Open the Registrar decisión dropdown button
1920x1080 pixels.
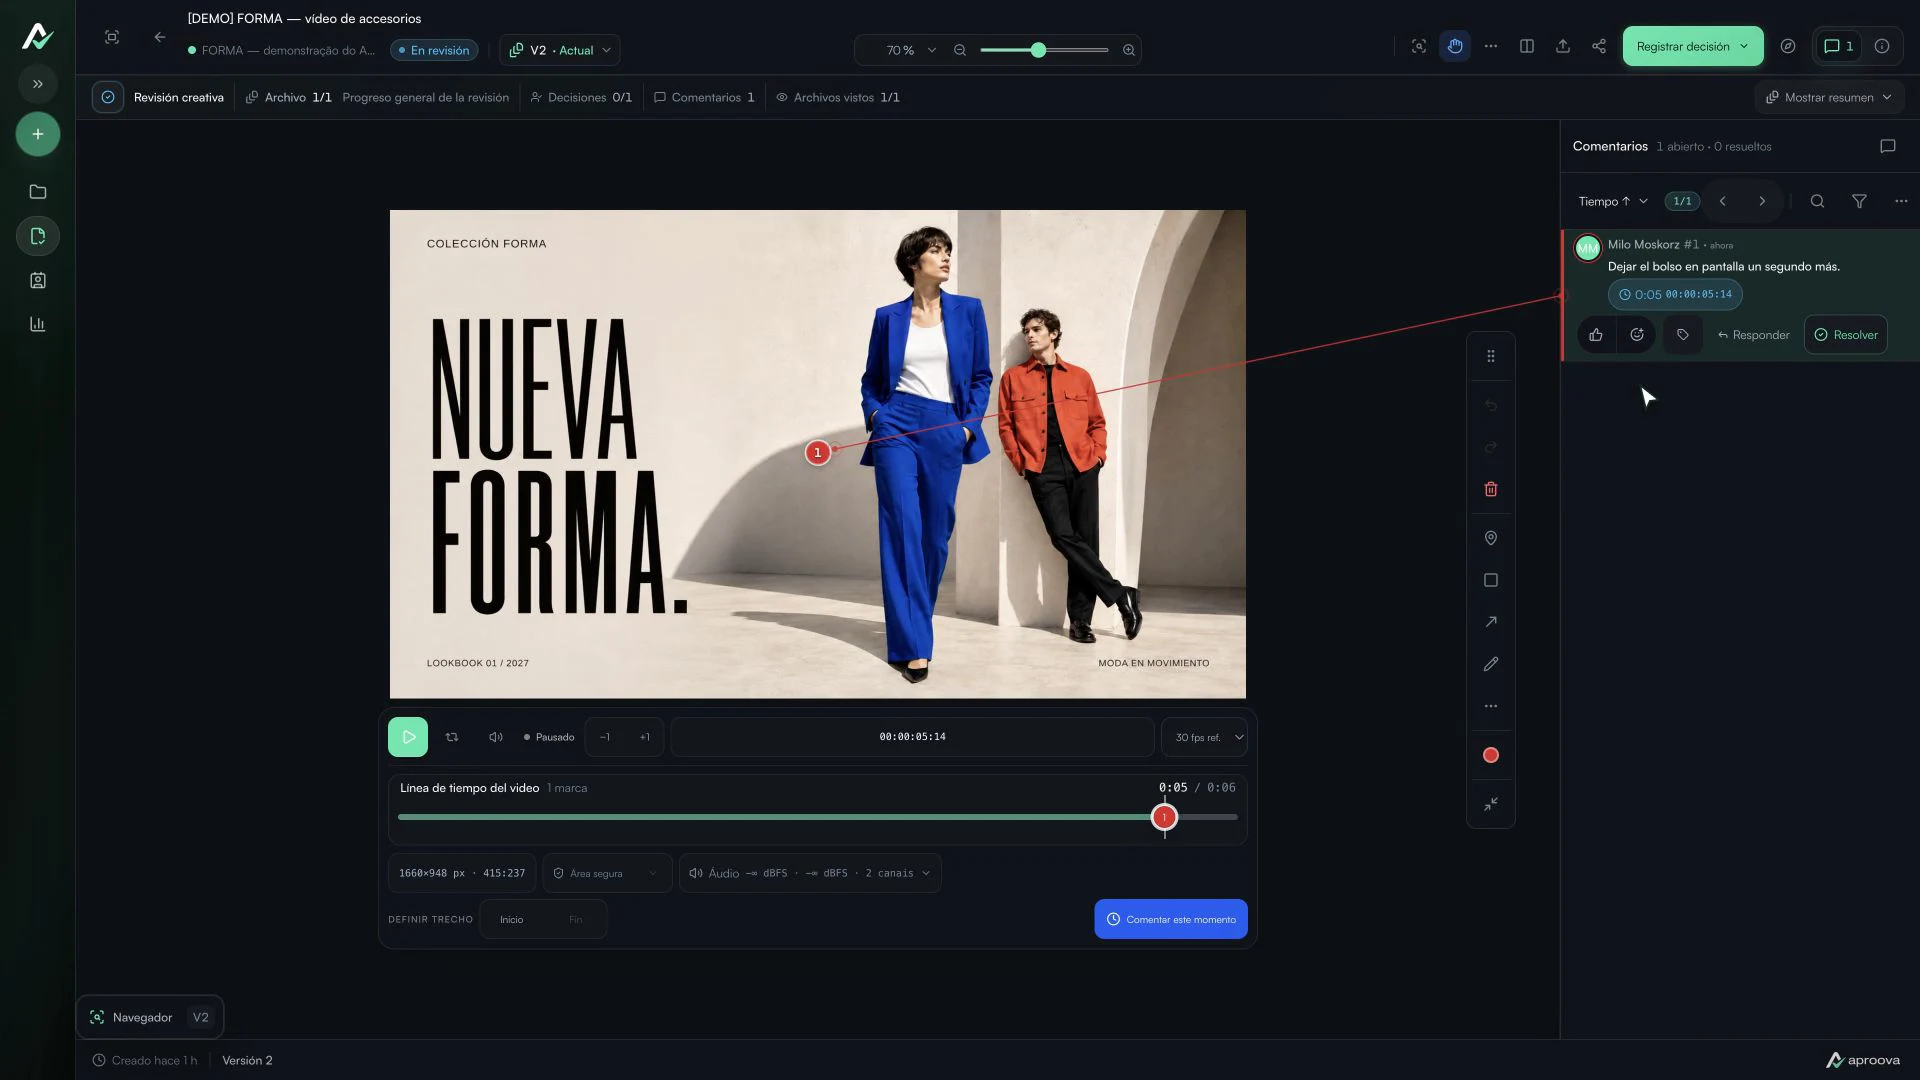[1693, 46]
